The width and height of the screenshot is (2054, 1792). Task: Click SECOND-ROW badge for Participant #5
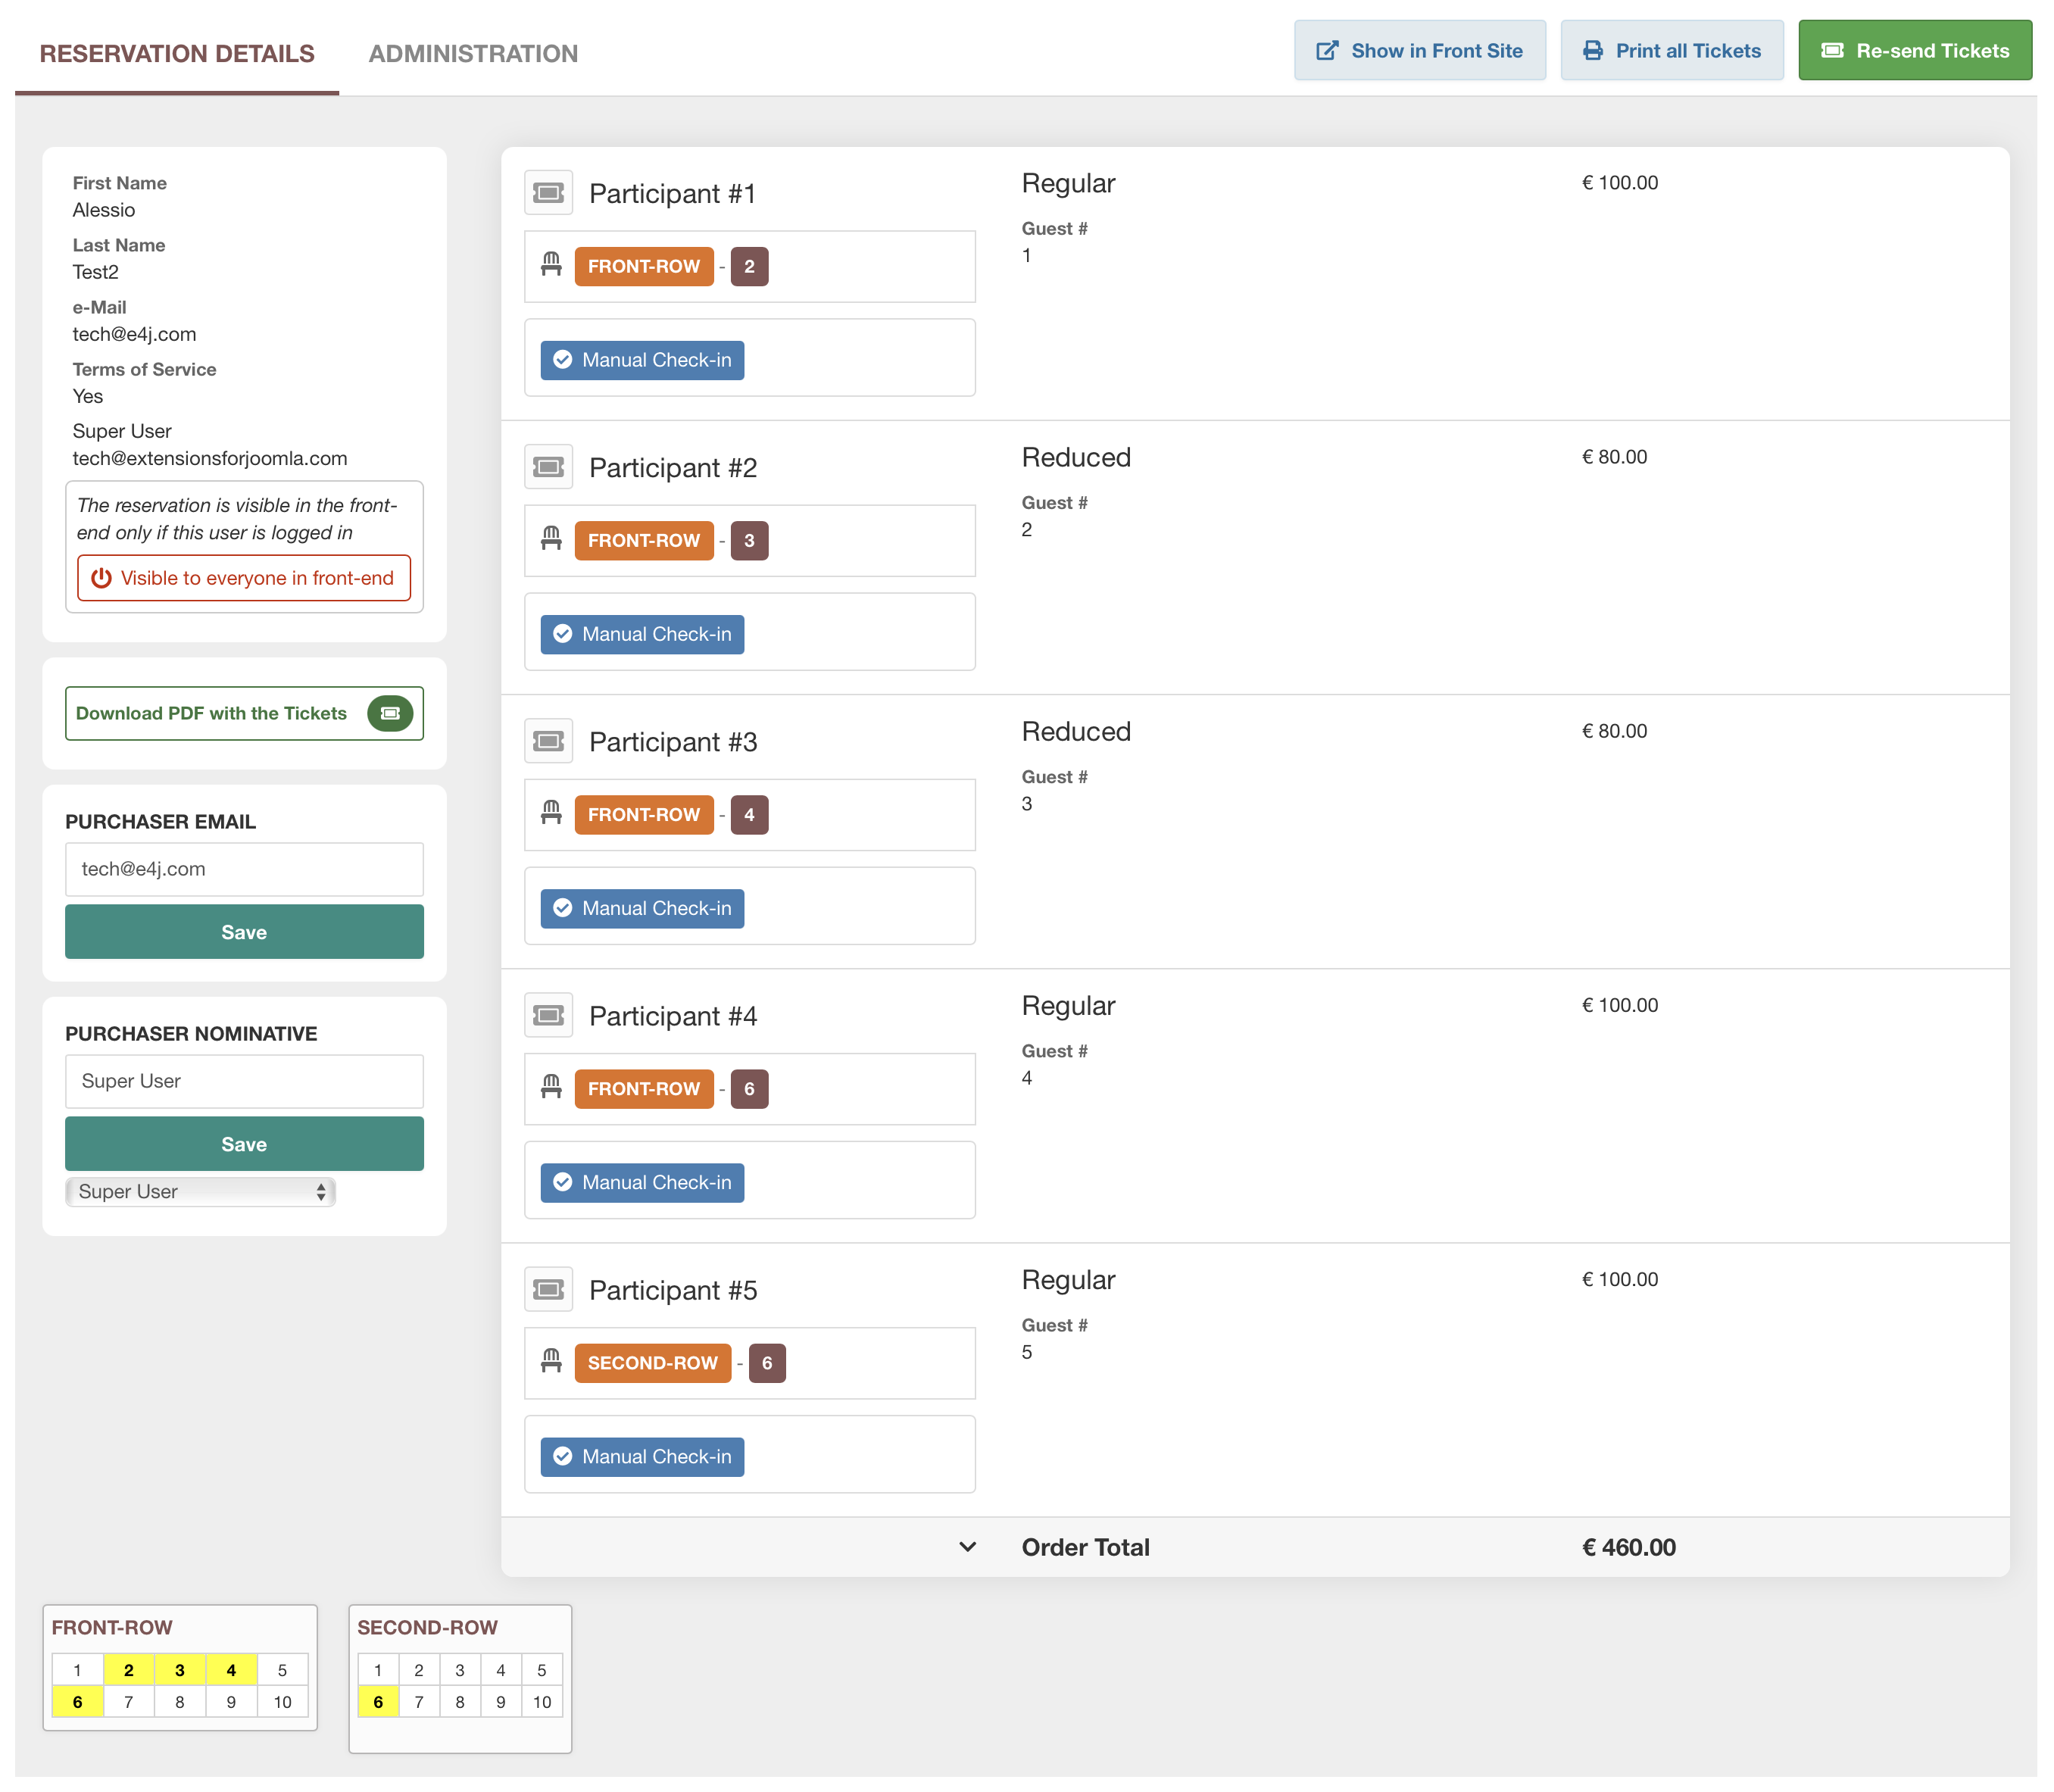coord(653,1362)
